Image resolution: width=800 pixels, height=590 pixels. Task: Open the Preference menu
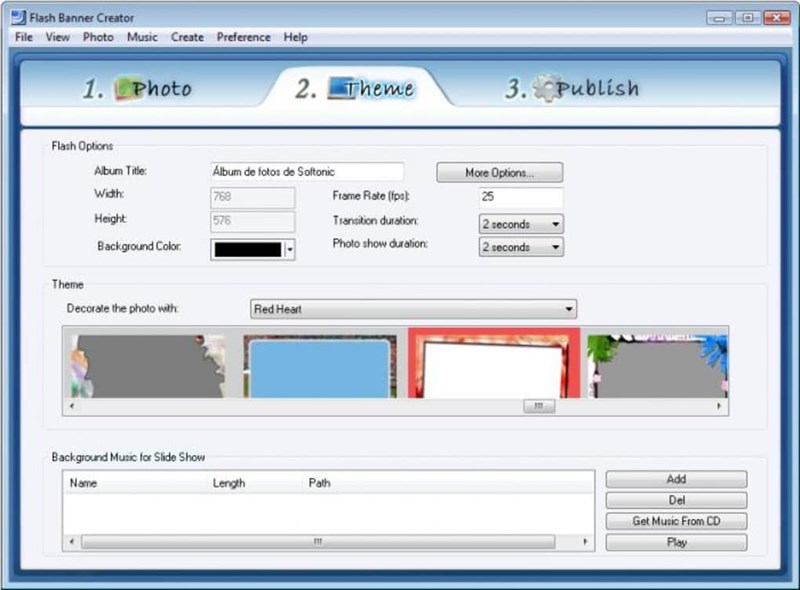click(243, 37)
